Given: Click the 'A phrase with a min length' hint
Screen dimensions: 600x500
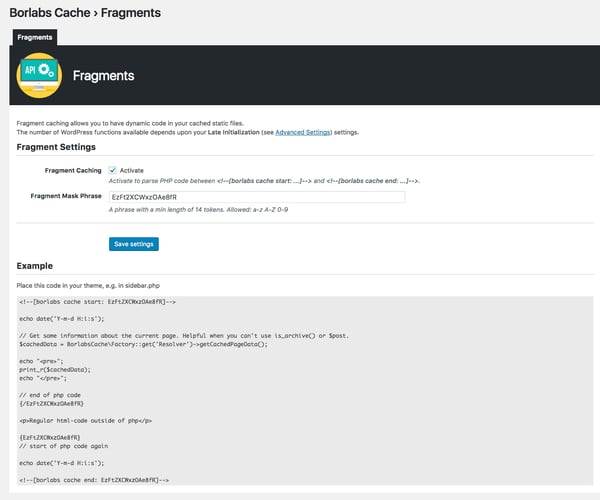Looking at the screenshot, I should [198, 210].
